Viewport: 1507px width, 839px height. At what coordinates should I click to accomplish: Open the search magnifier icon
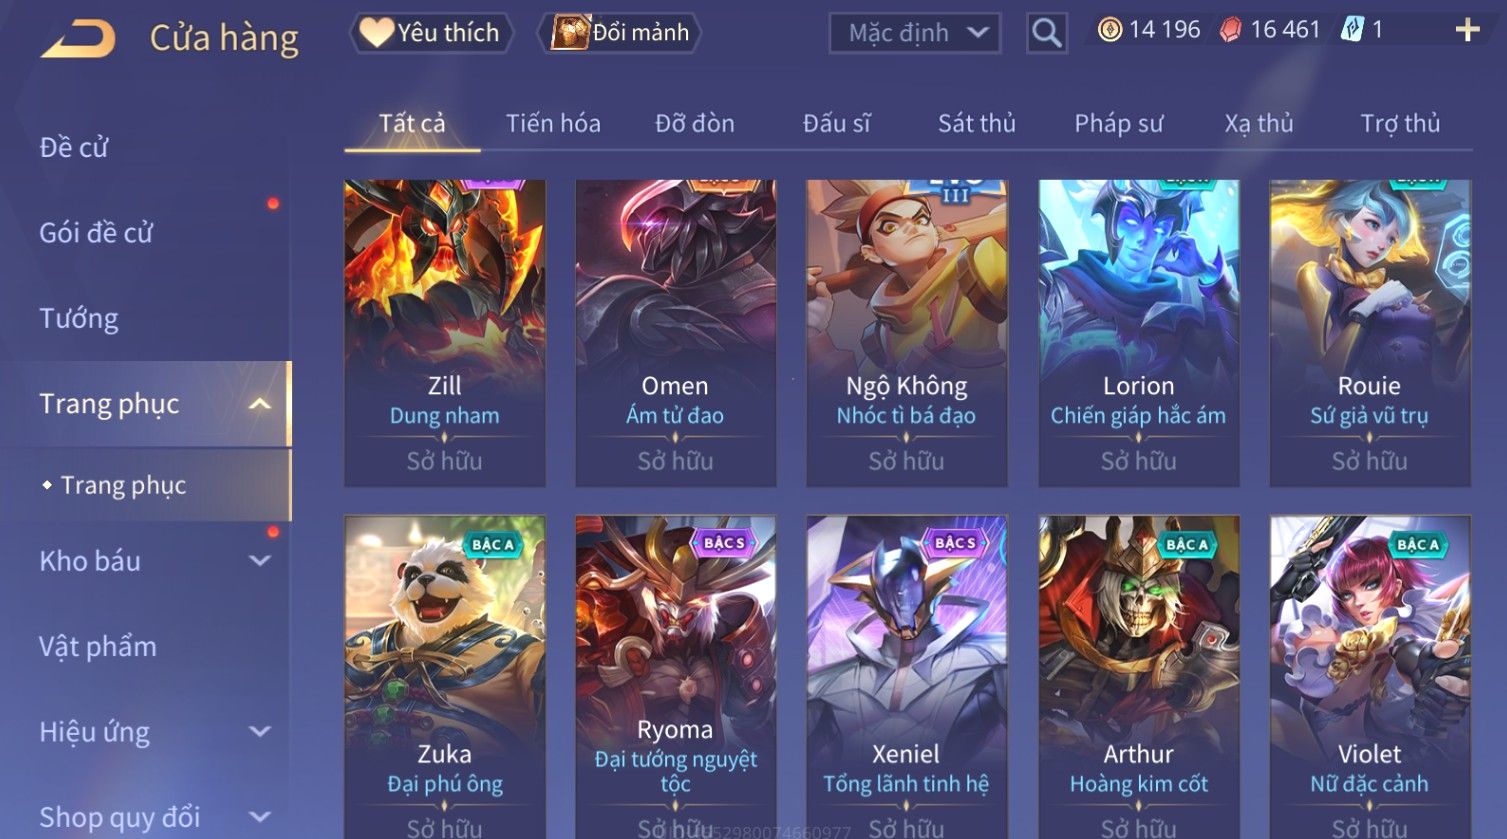click(x=1046, y=33)
